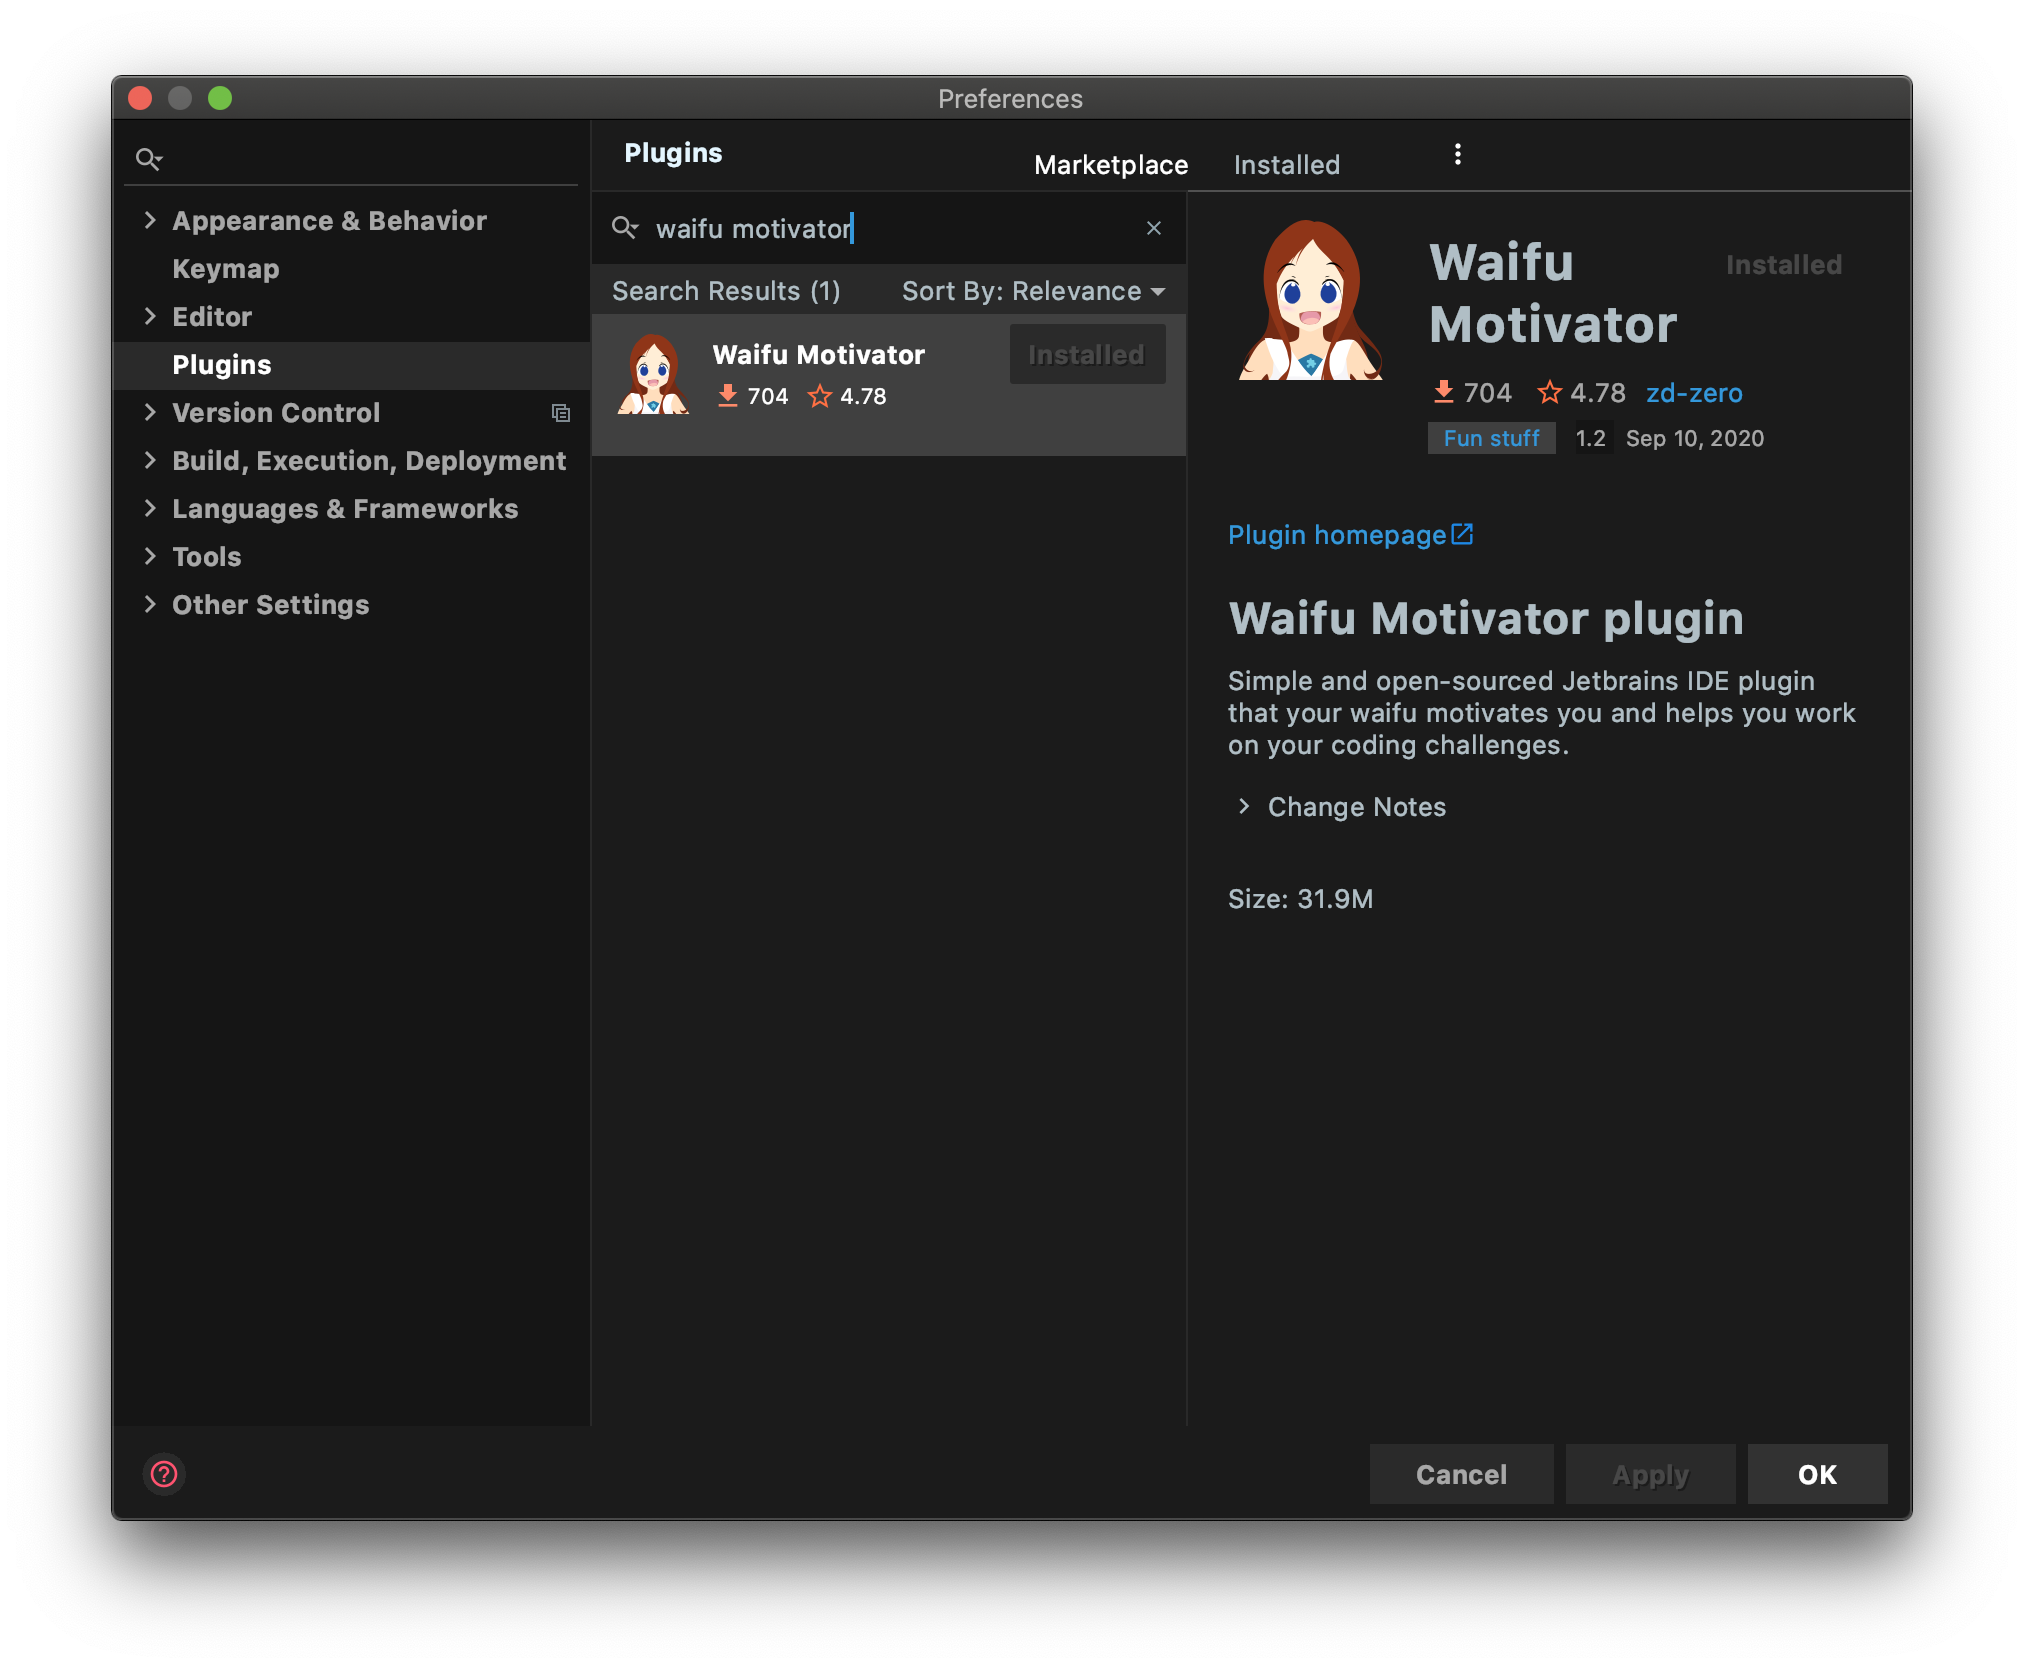Open the zd-zero vendor link
This screenshot has height=1668, width=2024.
tap(1693, 393)
